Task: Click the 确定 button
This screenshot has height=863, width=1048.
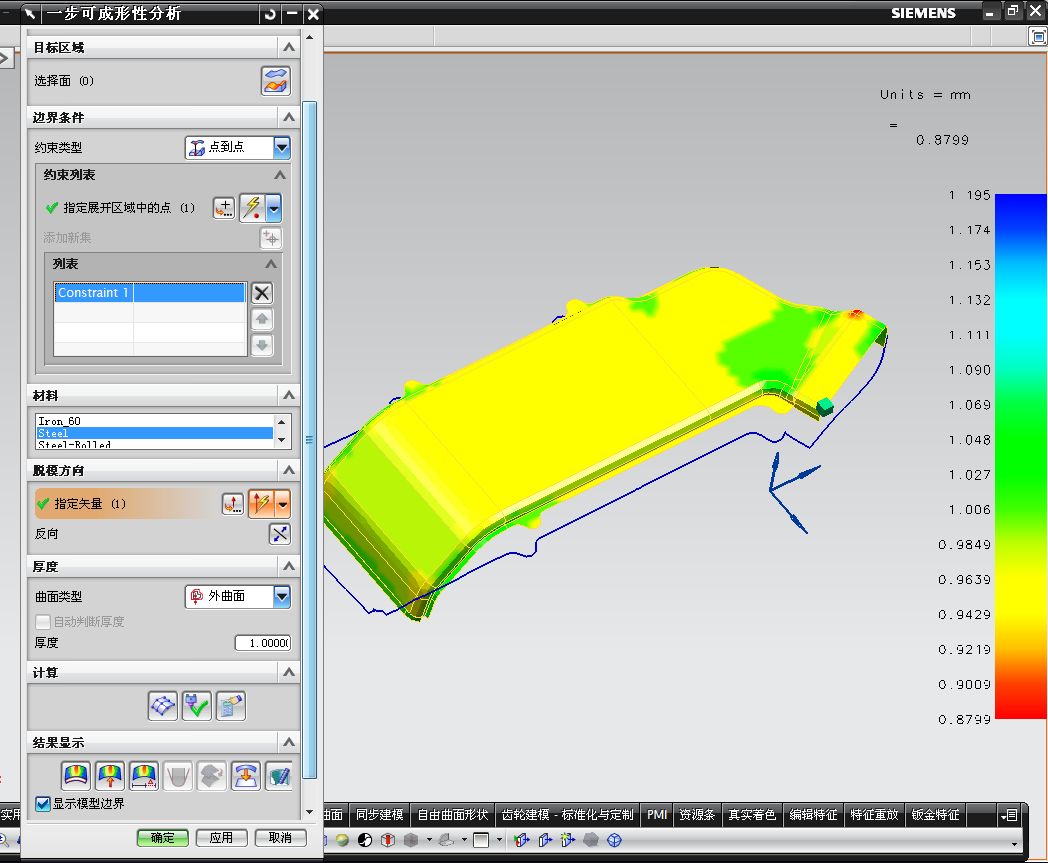Action: (162, 838)
